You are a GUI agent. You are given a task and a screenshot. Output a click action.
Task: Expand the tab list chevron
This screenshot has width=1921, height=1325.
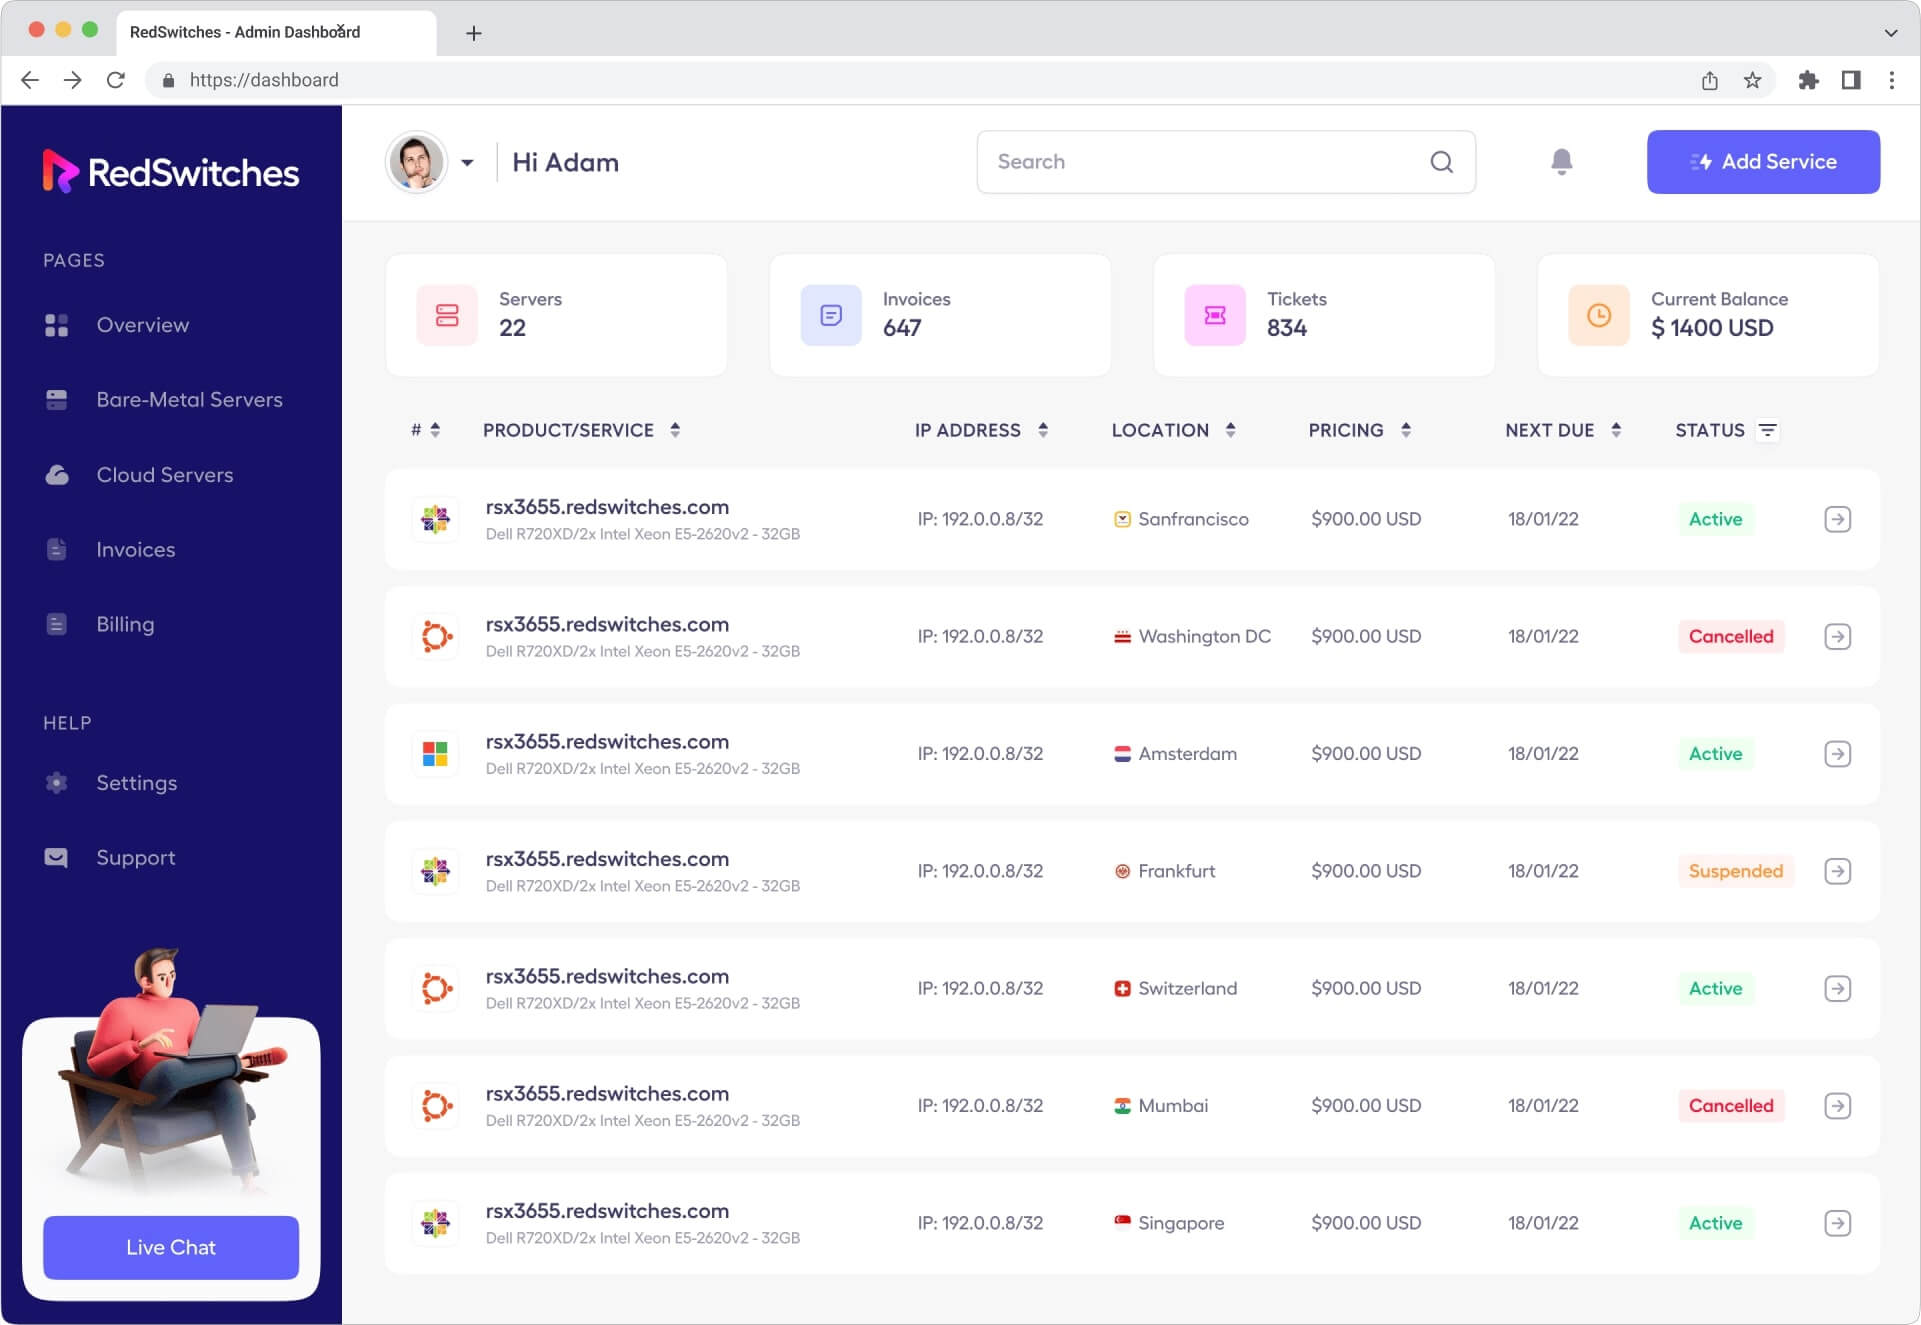click(x=1891, y=33)
